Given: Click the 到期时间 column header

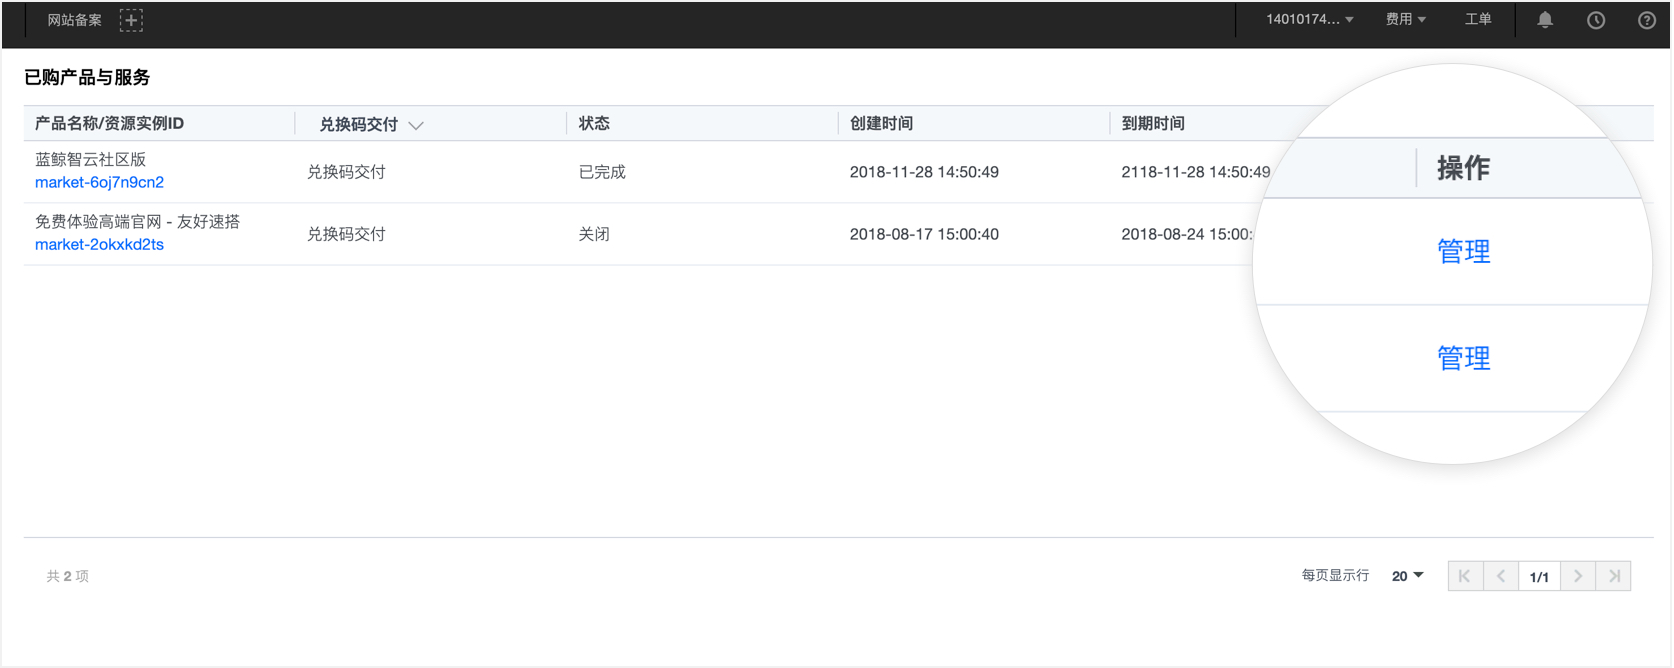Looking at the screenshot, I should pyautogui.click(x=1153, y=123).
